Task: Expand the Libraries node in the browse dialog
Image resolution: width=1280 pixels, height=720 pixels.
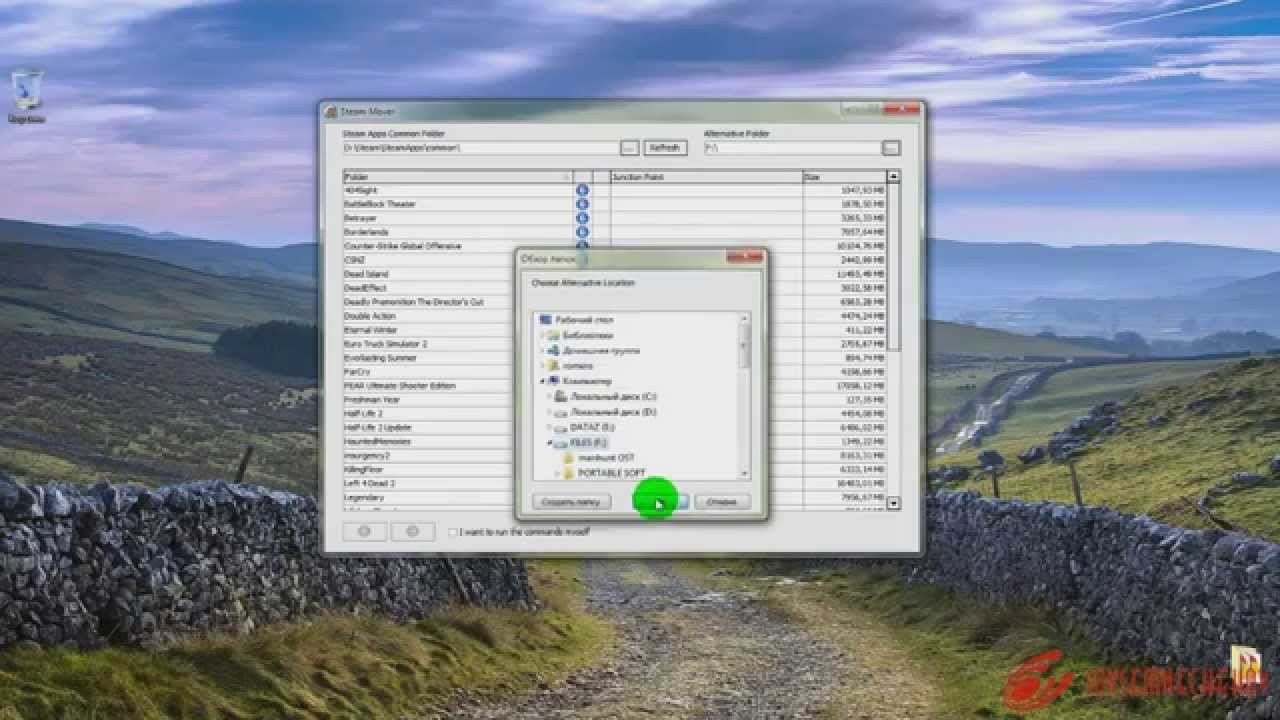Action: [x=543, y=336]
